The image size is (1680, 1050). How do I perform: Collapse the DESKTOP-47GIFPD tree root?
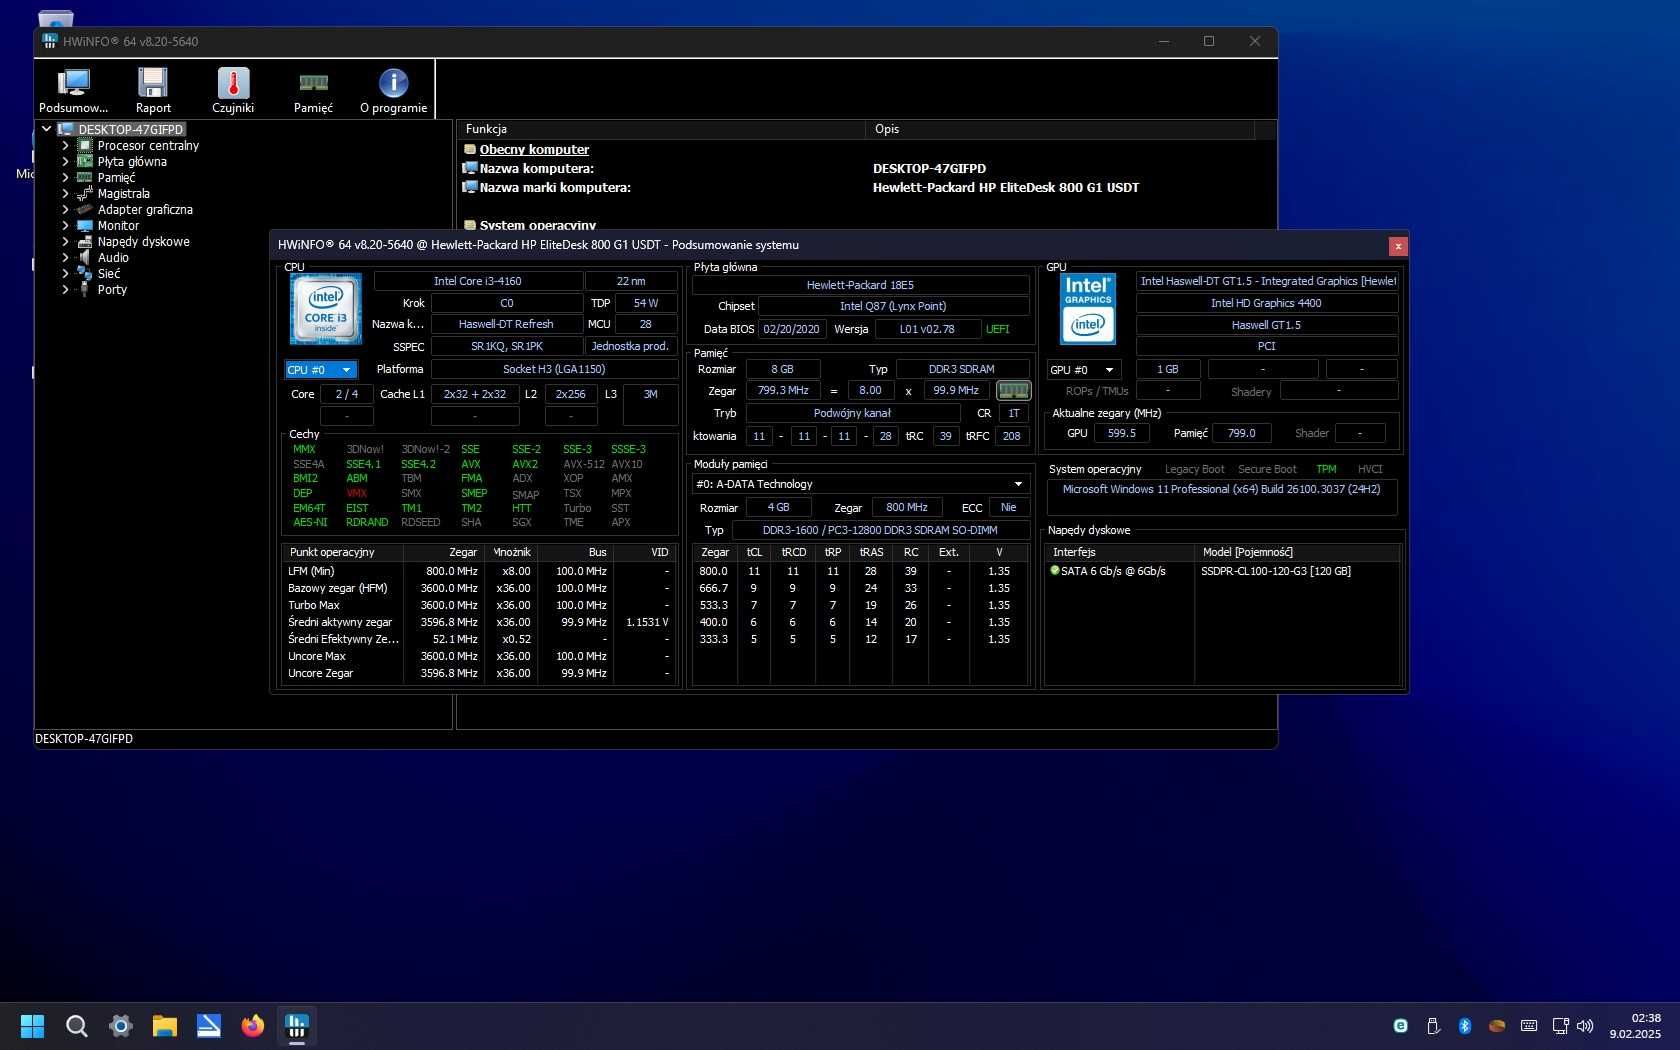[x=46, y=129]
